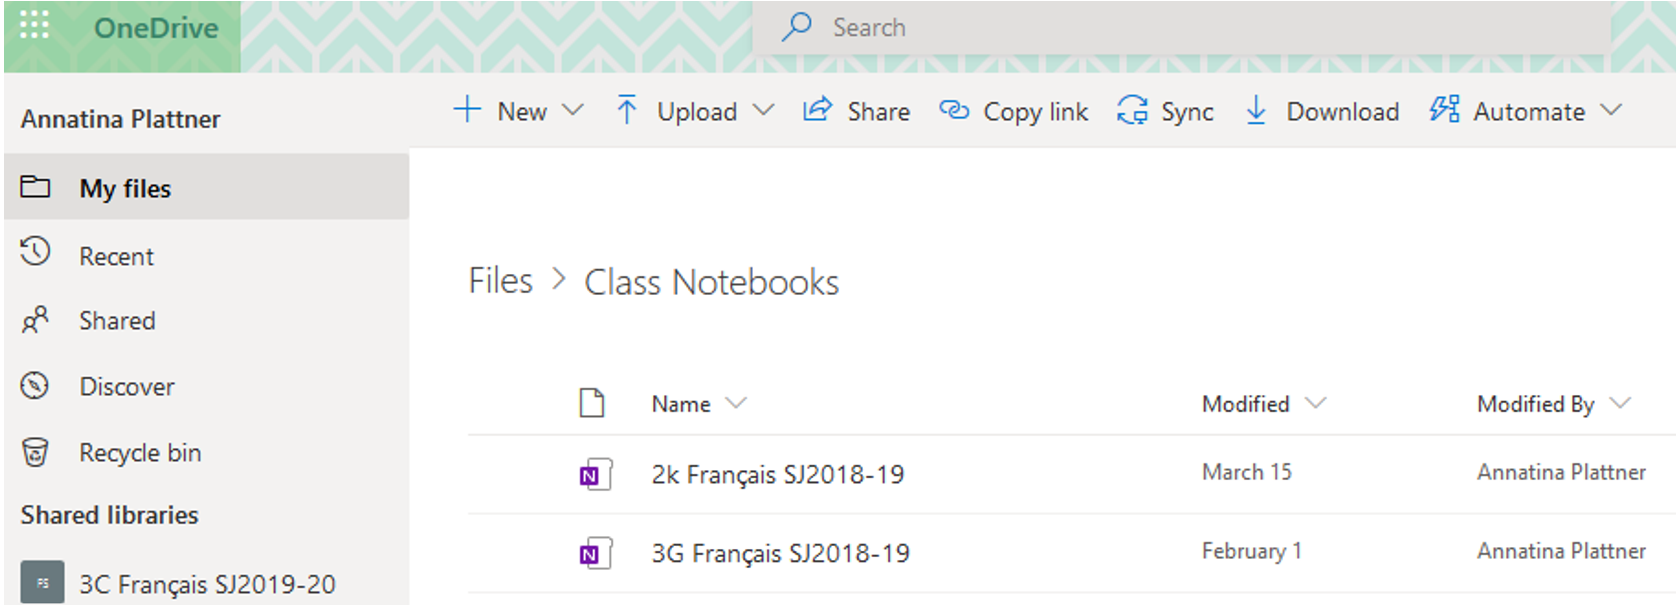Click into the Search box
This screenshot has height=605, width=1676.
click(1180, 27)
